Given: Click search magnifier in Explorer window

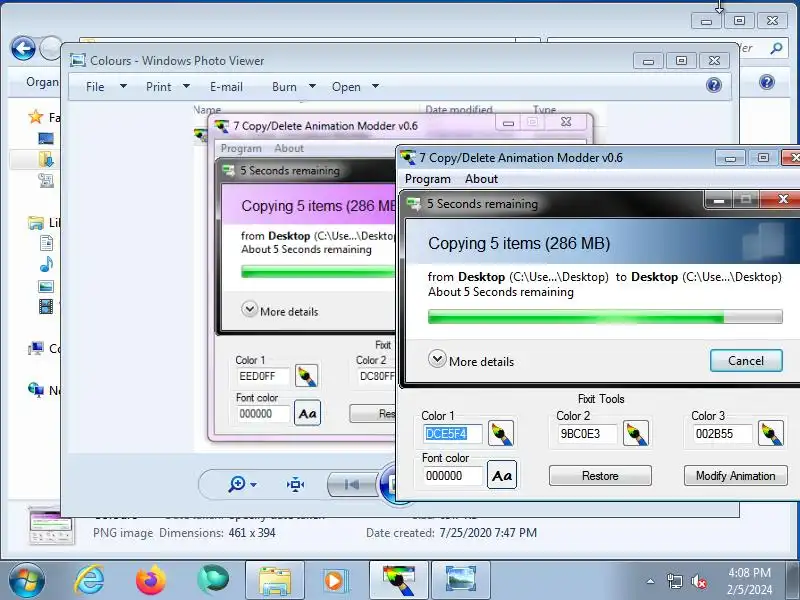Looking at the screenshot, I should coord(776,48).
